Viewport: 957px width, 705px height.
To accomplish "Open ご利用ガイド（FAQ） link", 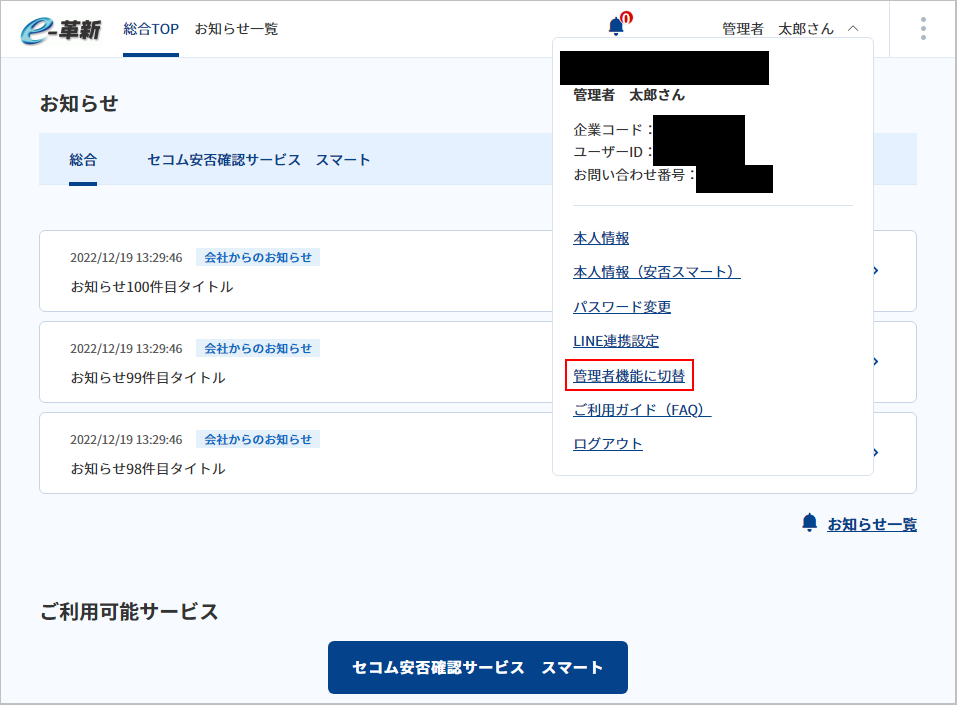I will (642, 410).
